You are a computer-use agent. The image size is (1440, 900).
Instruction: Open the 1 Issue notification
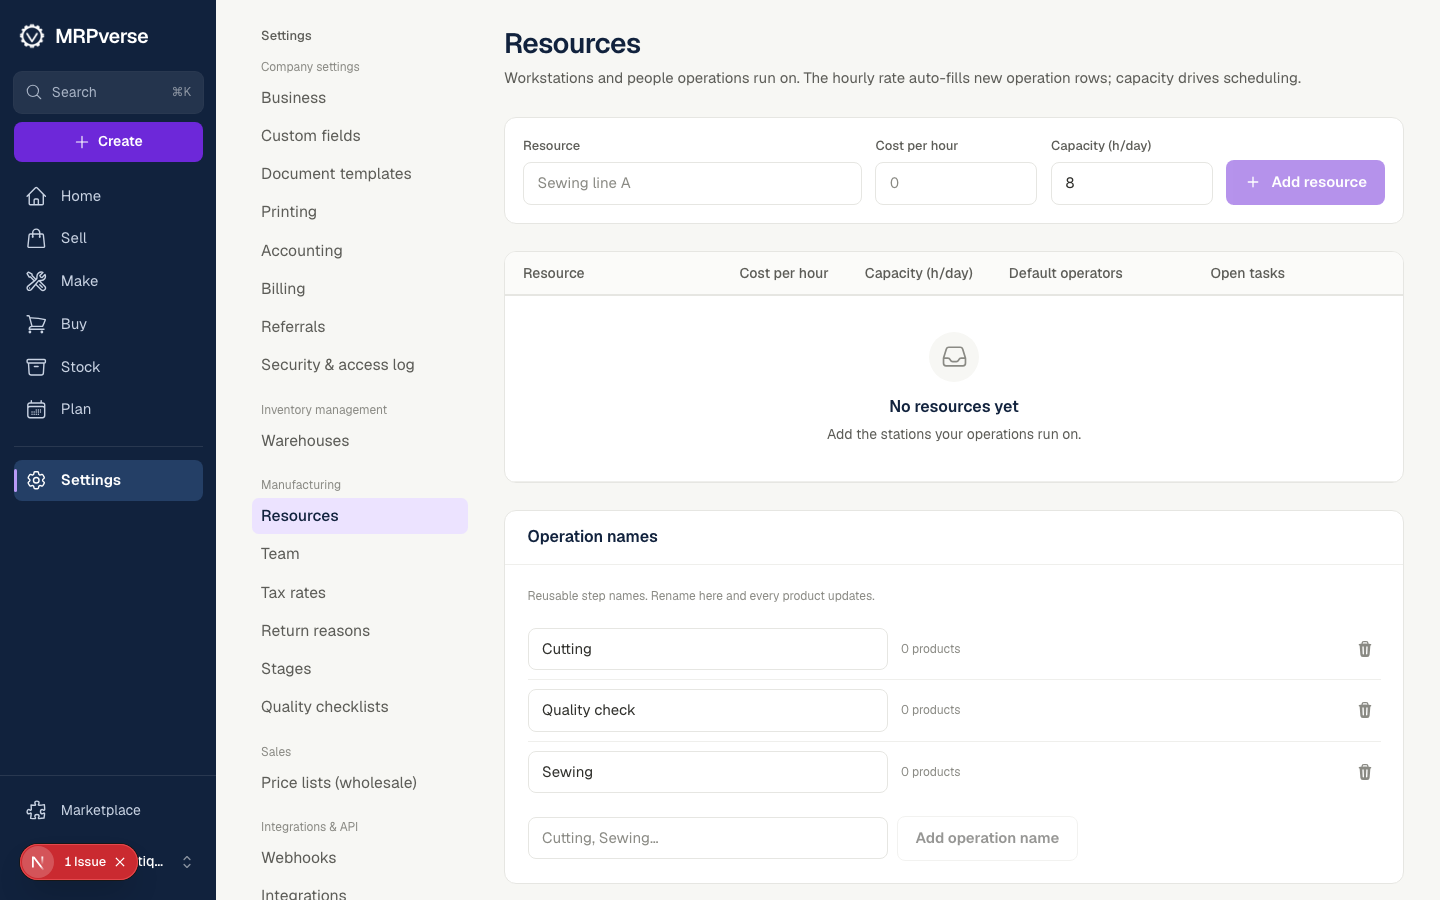[84, 862]
